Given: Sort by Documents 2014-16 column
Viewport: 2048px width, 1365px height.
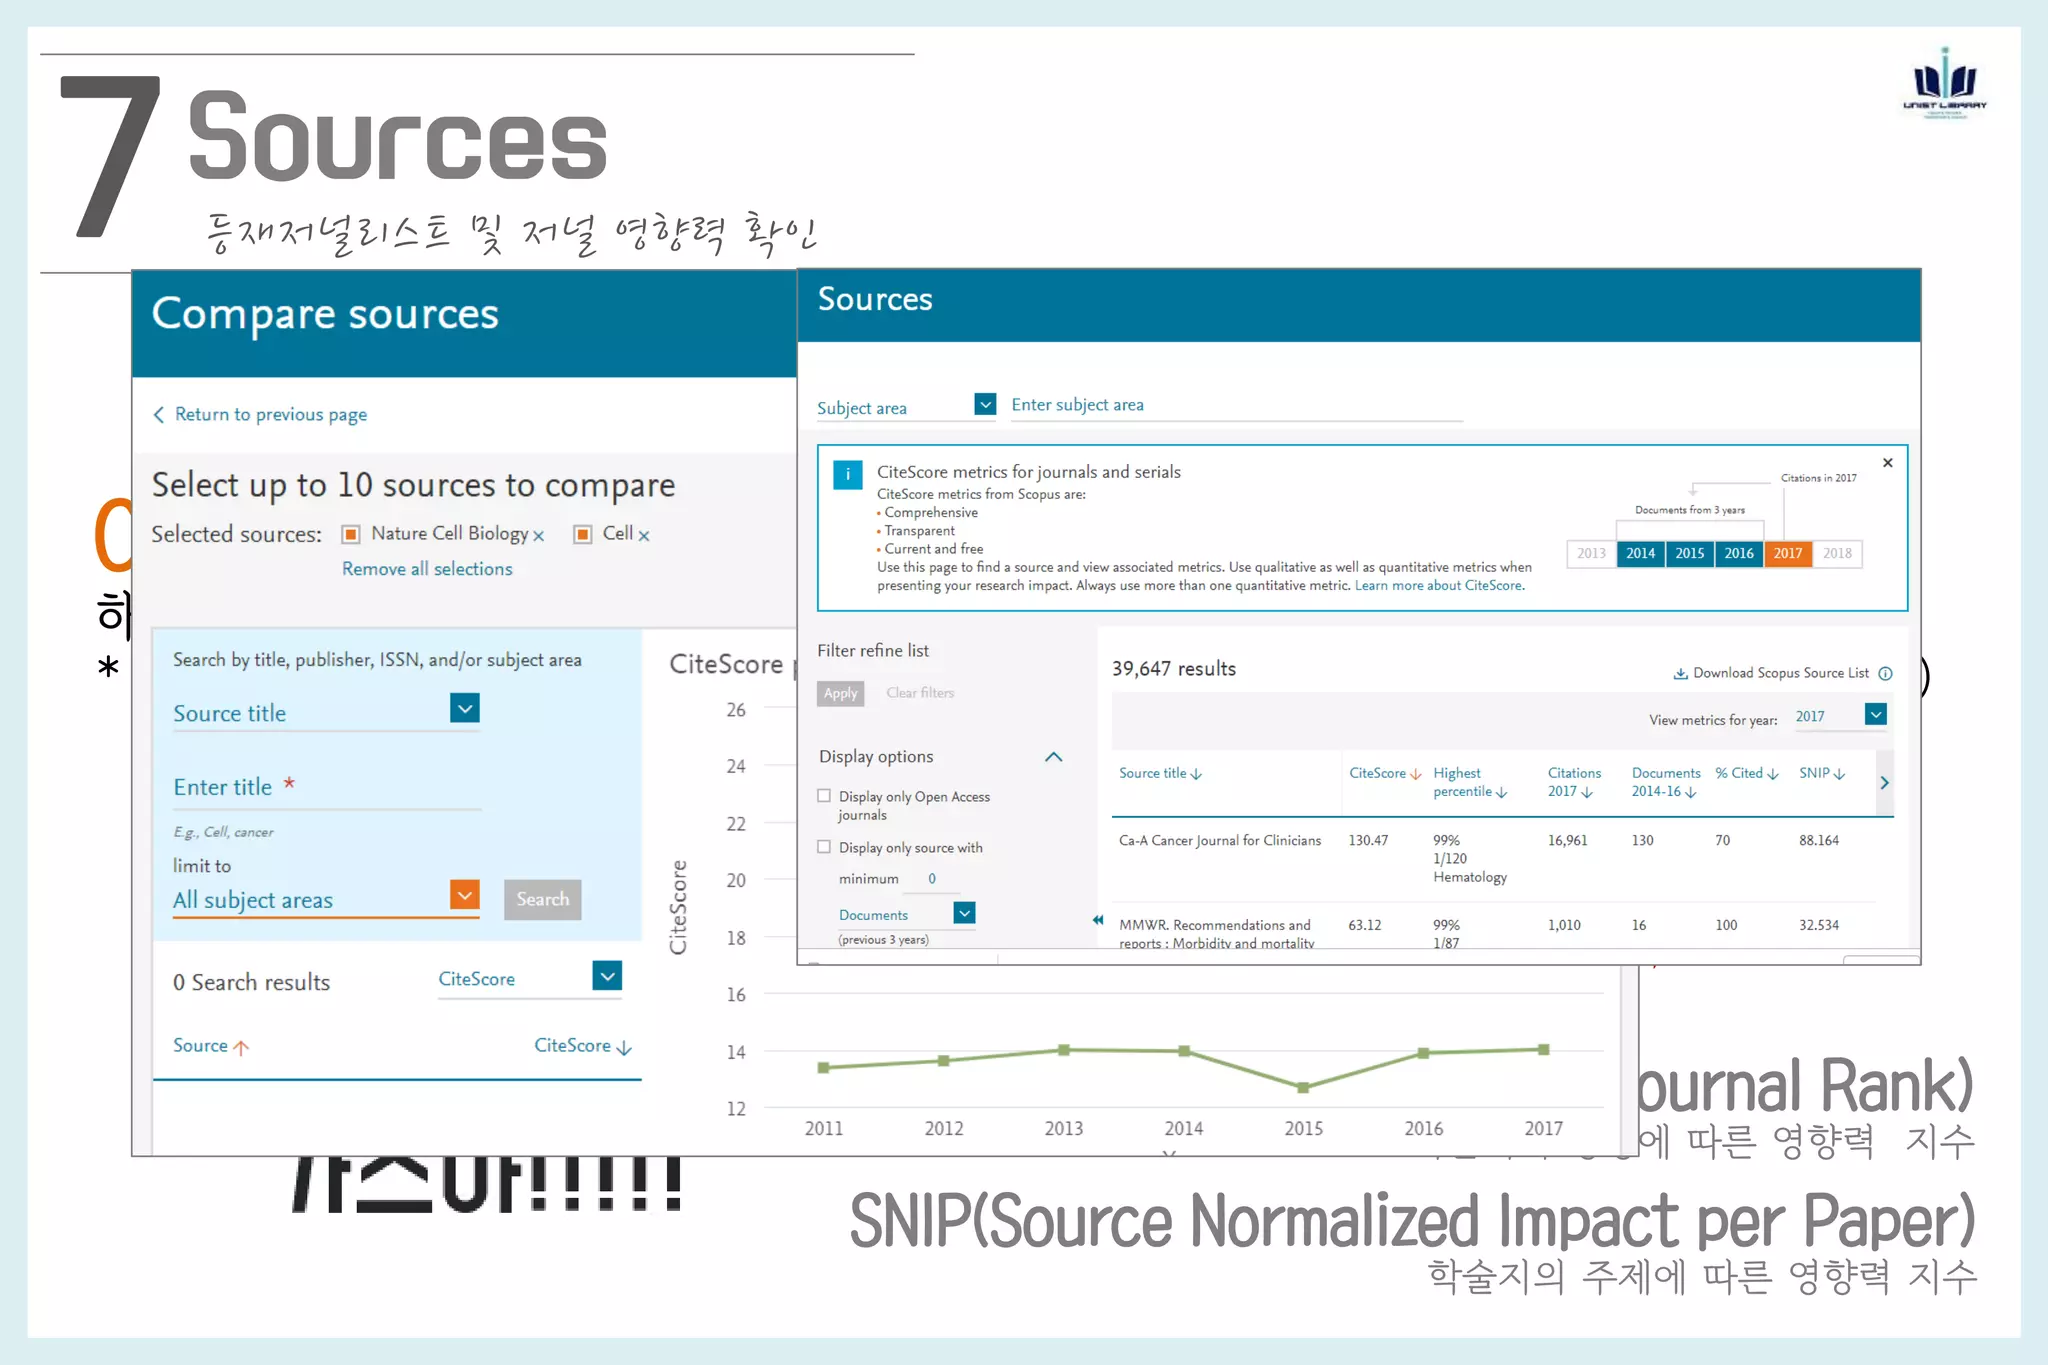Looking at the screenshot, I should [x=1666, y=782].
